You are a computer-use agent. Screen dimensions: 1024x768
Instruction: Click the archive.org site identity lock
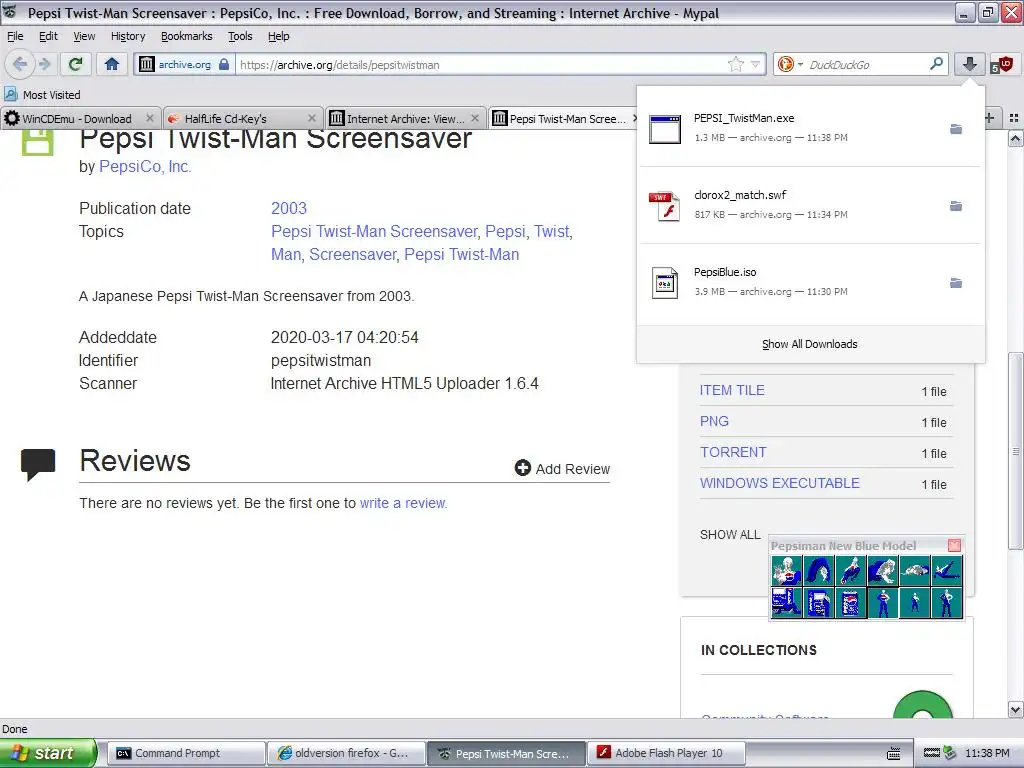click(185, 64)
